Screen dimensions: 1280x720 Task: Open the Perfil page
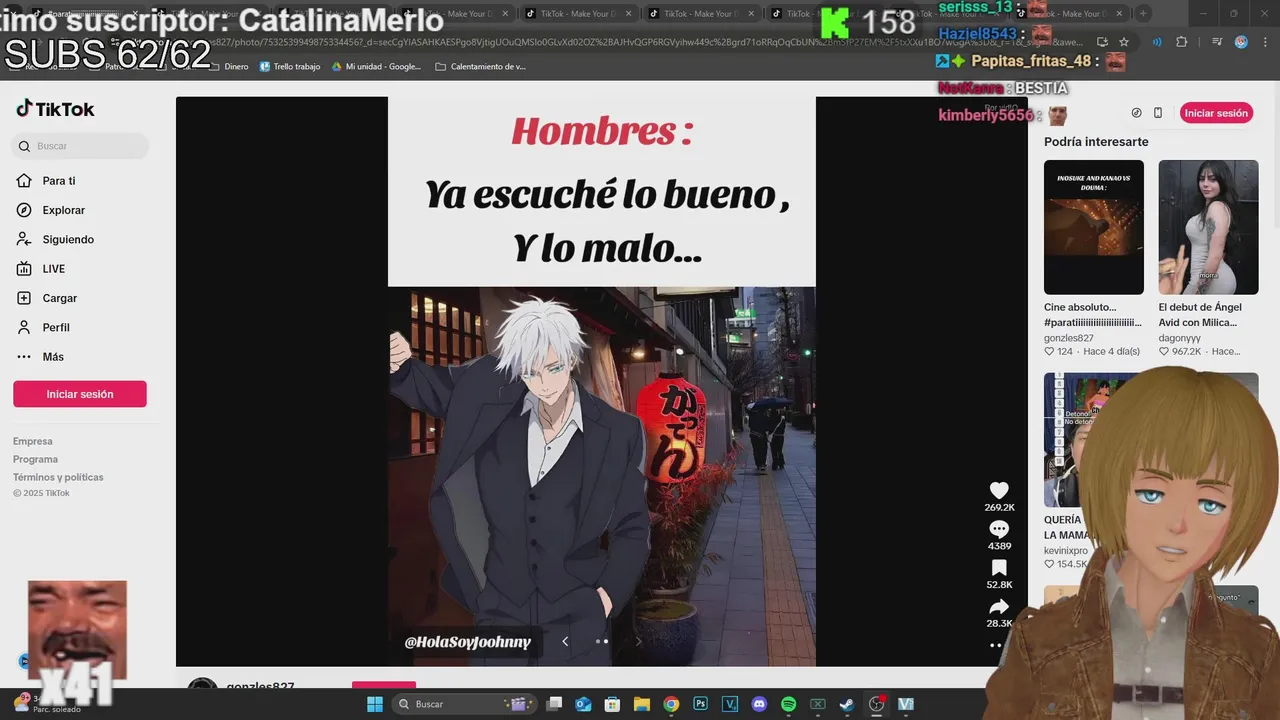click(x=56, y=327)
